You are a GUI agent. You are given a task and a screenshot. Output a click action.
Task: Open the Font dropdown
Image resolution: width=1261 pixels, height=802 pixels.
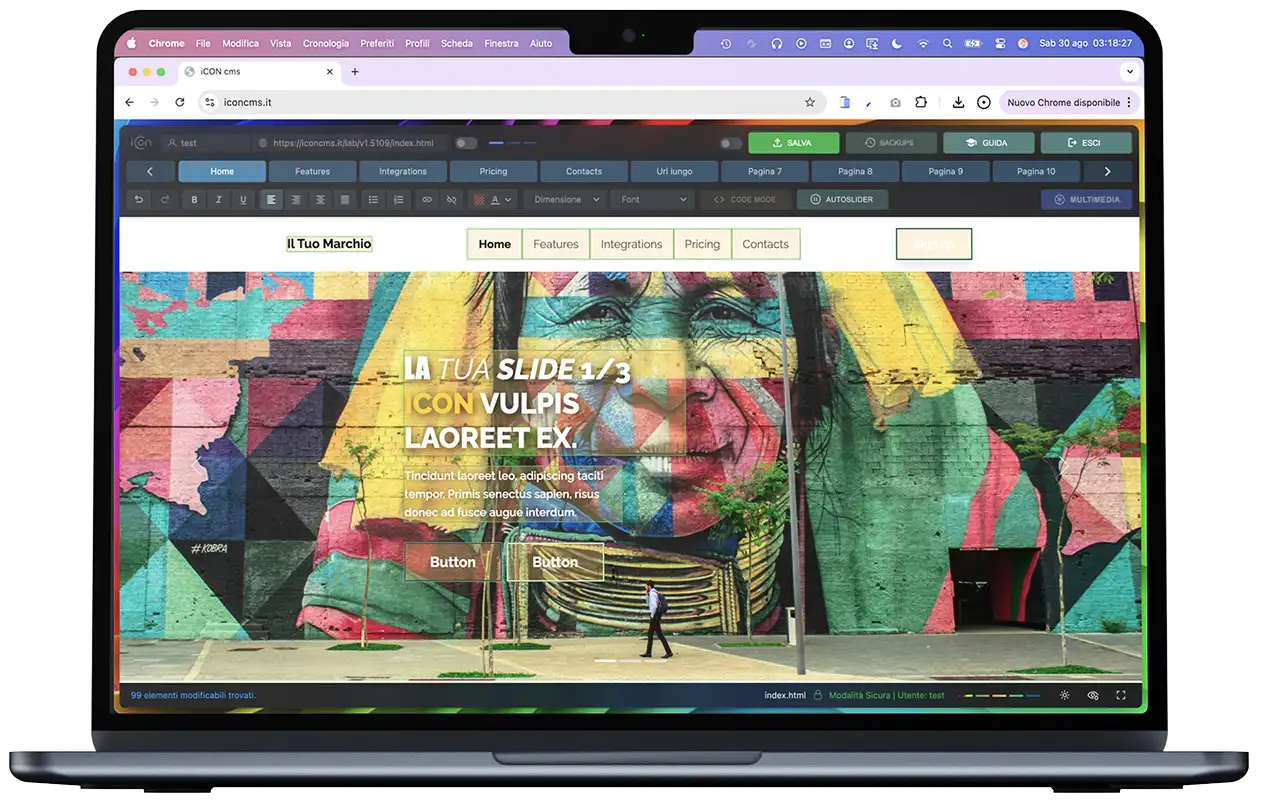point(654,200)
